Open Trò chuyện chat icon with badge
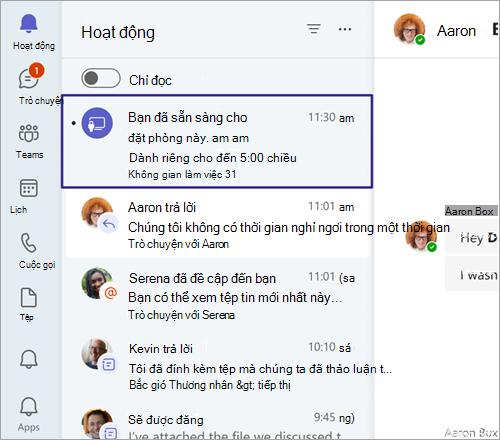 (x=31, y=76)
